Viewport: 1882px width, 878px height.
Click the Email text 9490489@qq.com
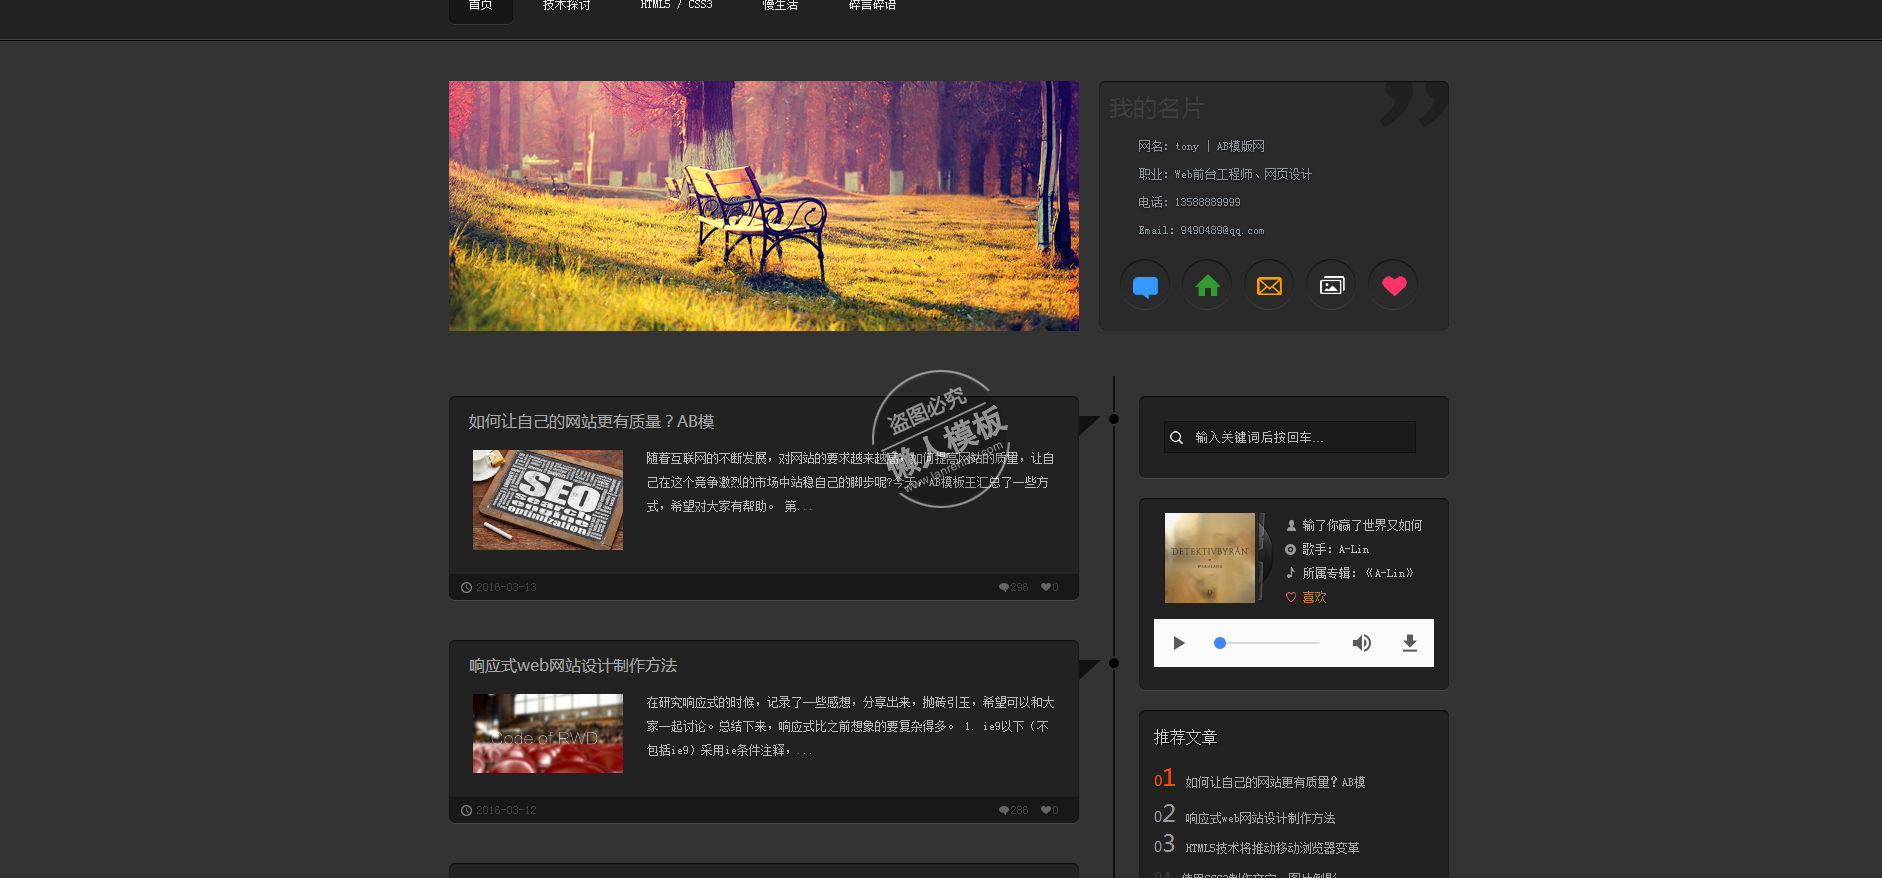pyautogui.click(x=1201, y=230)
